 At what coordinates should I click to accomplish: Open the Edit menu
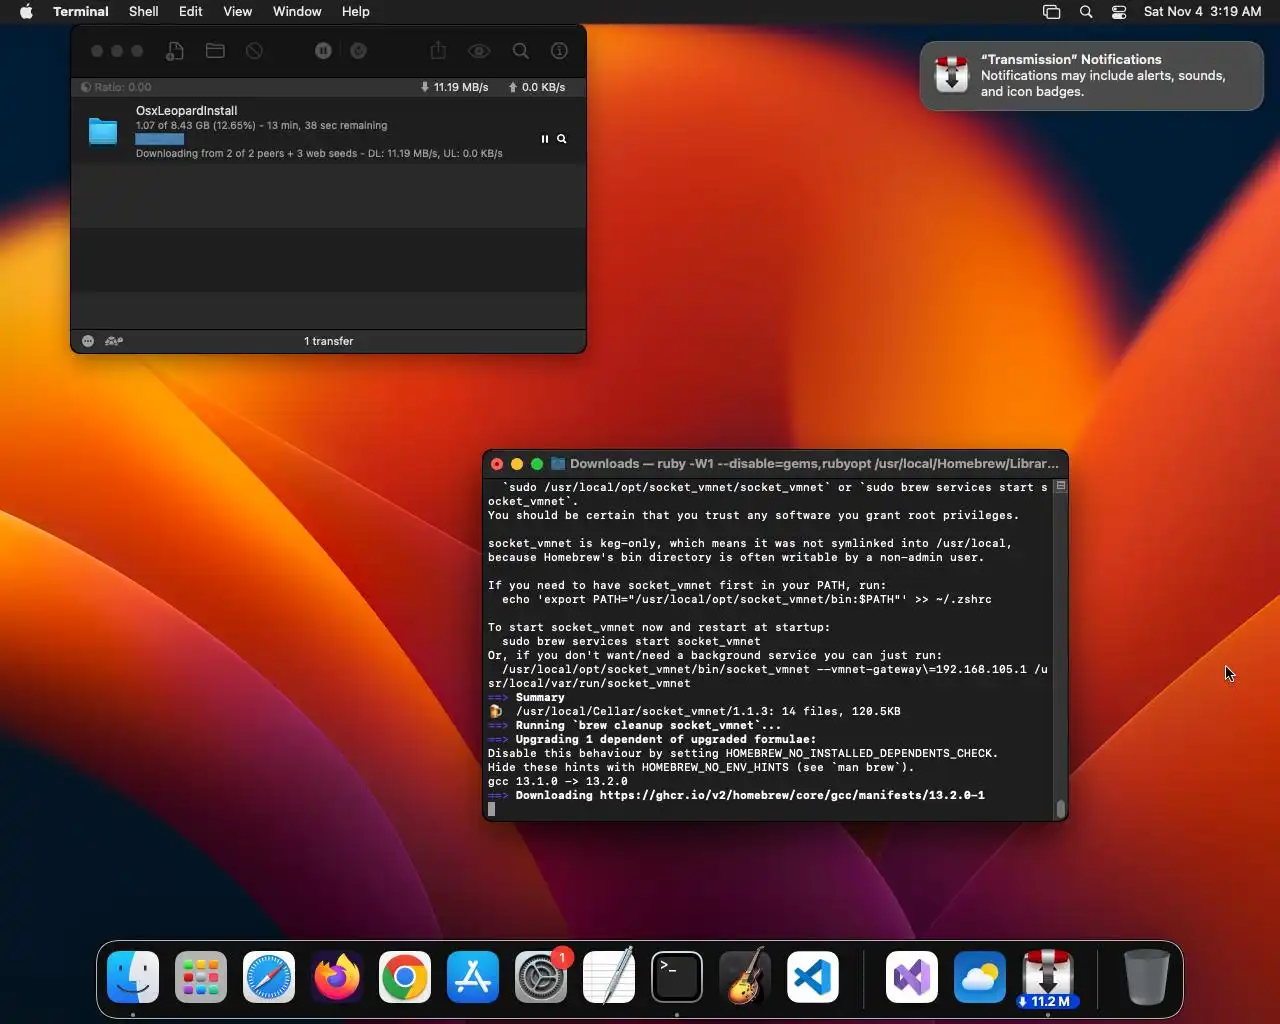point(191,11)
